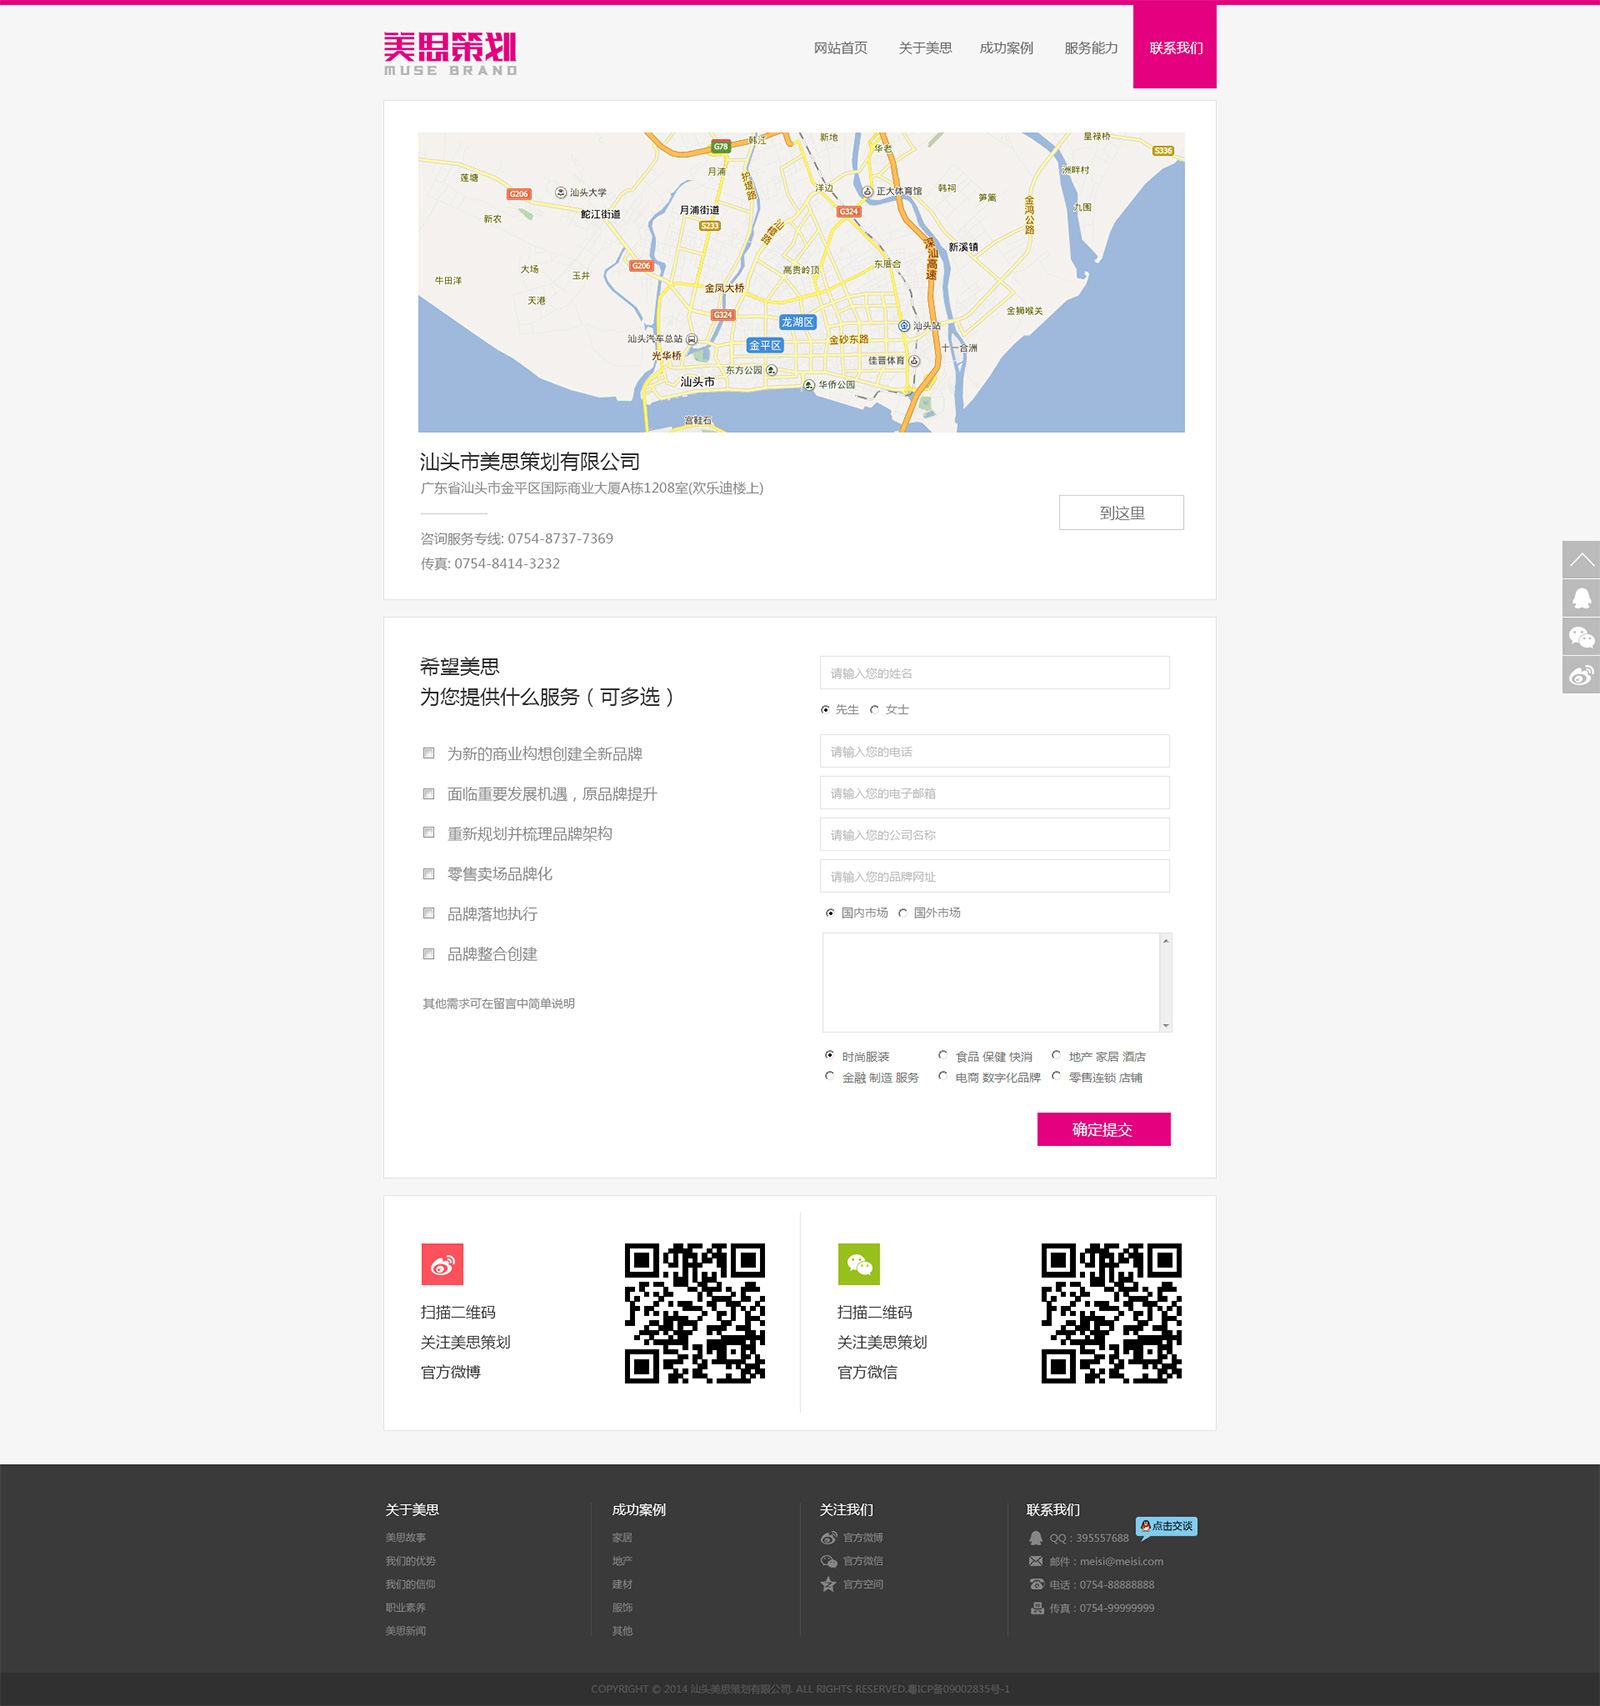Open WeChat icon in the side toolbar
This screenshot has height=1706, width=1600.
(x=1581, y=637)
